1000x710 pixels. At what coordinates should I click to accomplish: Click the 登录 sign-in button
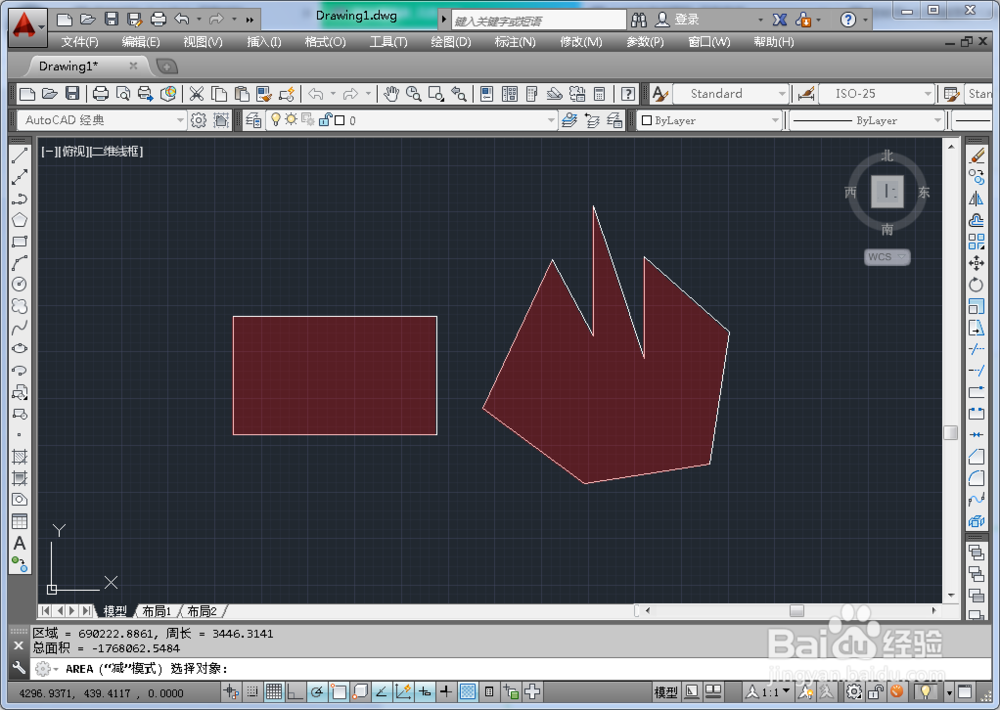tap(679, 20)
